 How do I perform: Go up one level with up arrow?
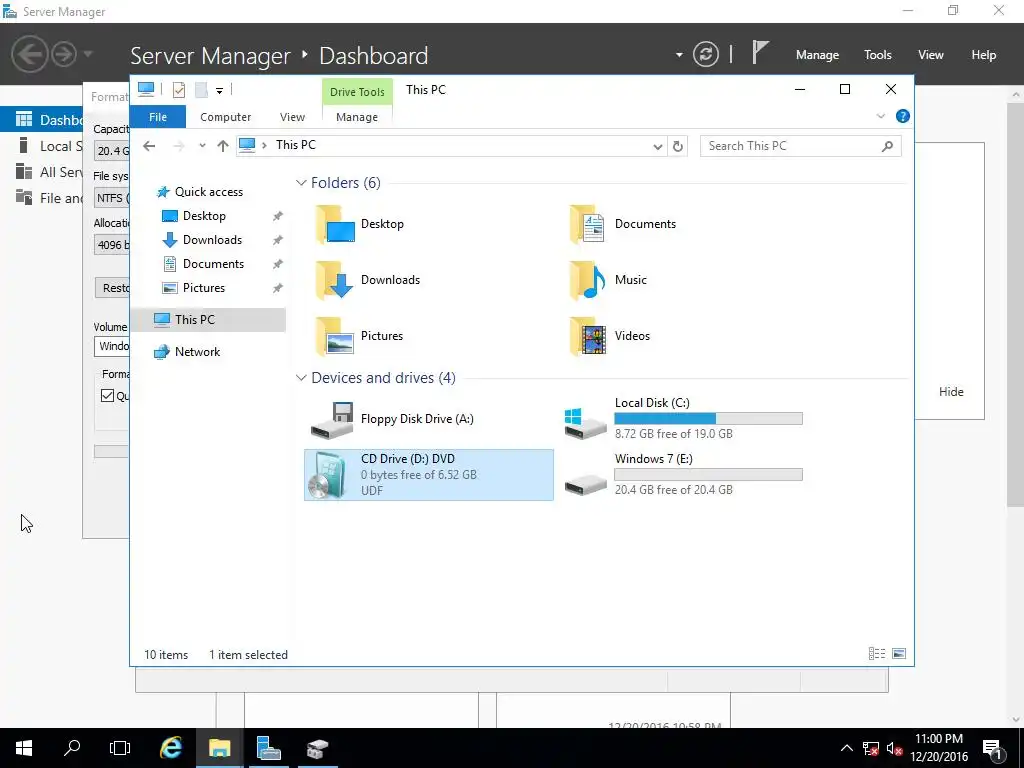[x=223, y=146]
